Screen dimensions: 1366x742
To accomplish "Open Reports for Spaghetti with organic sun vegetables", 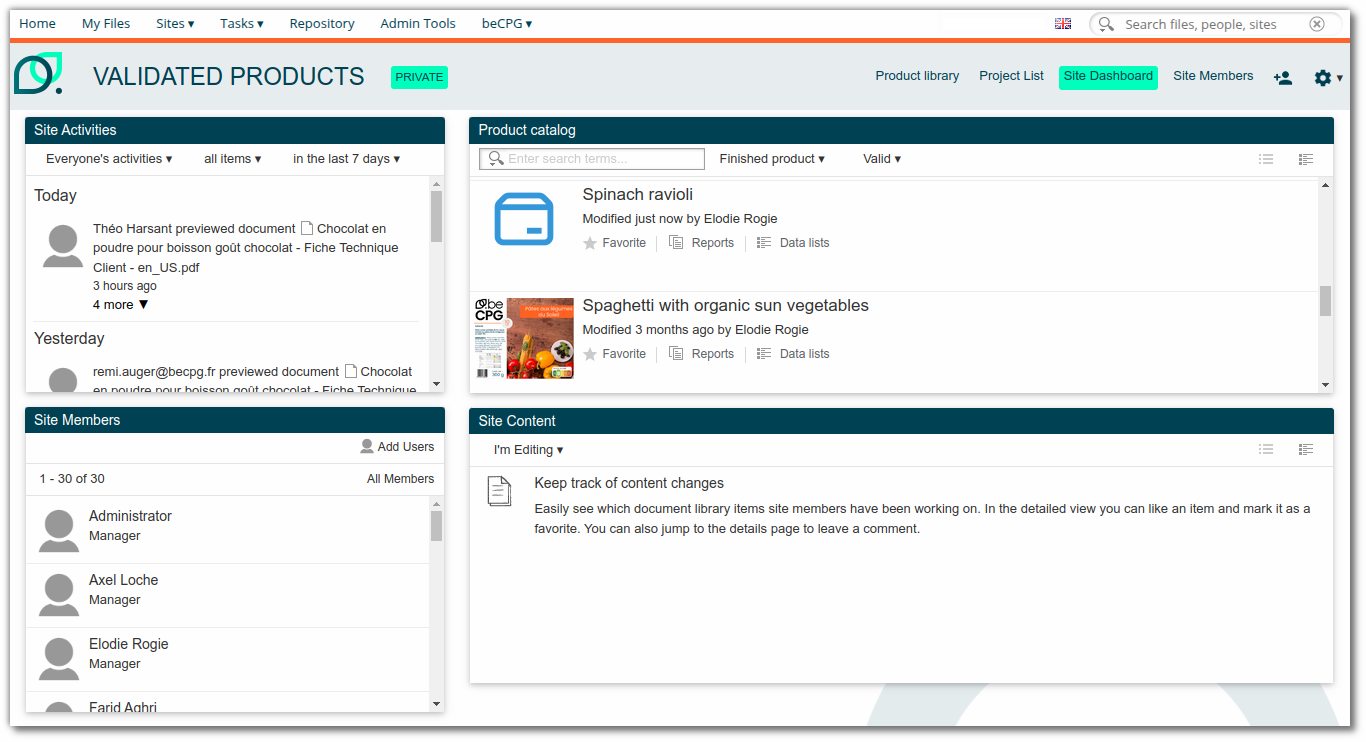I will 712,353.
